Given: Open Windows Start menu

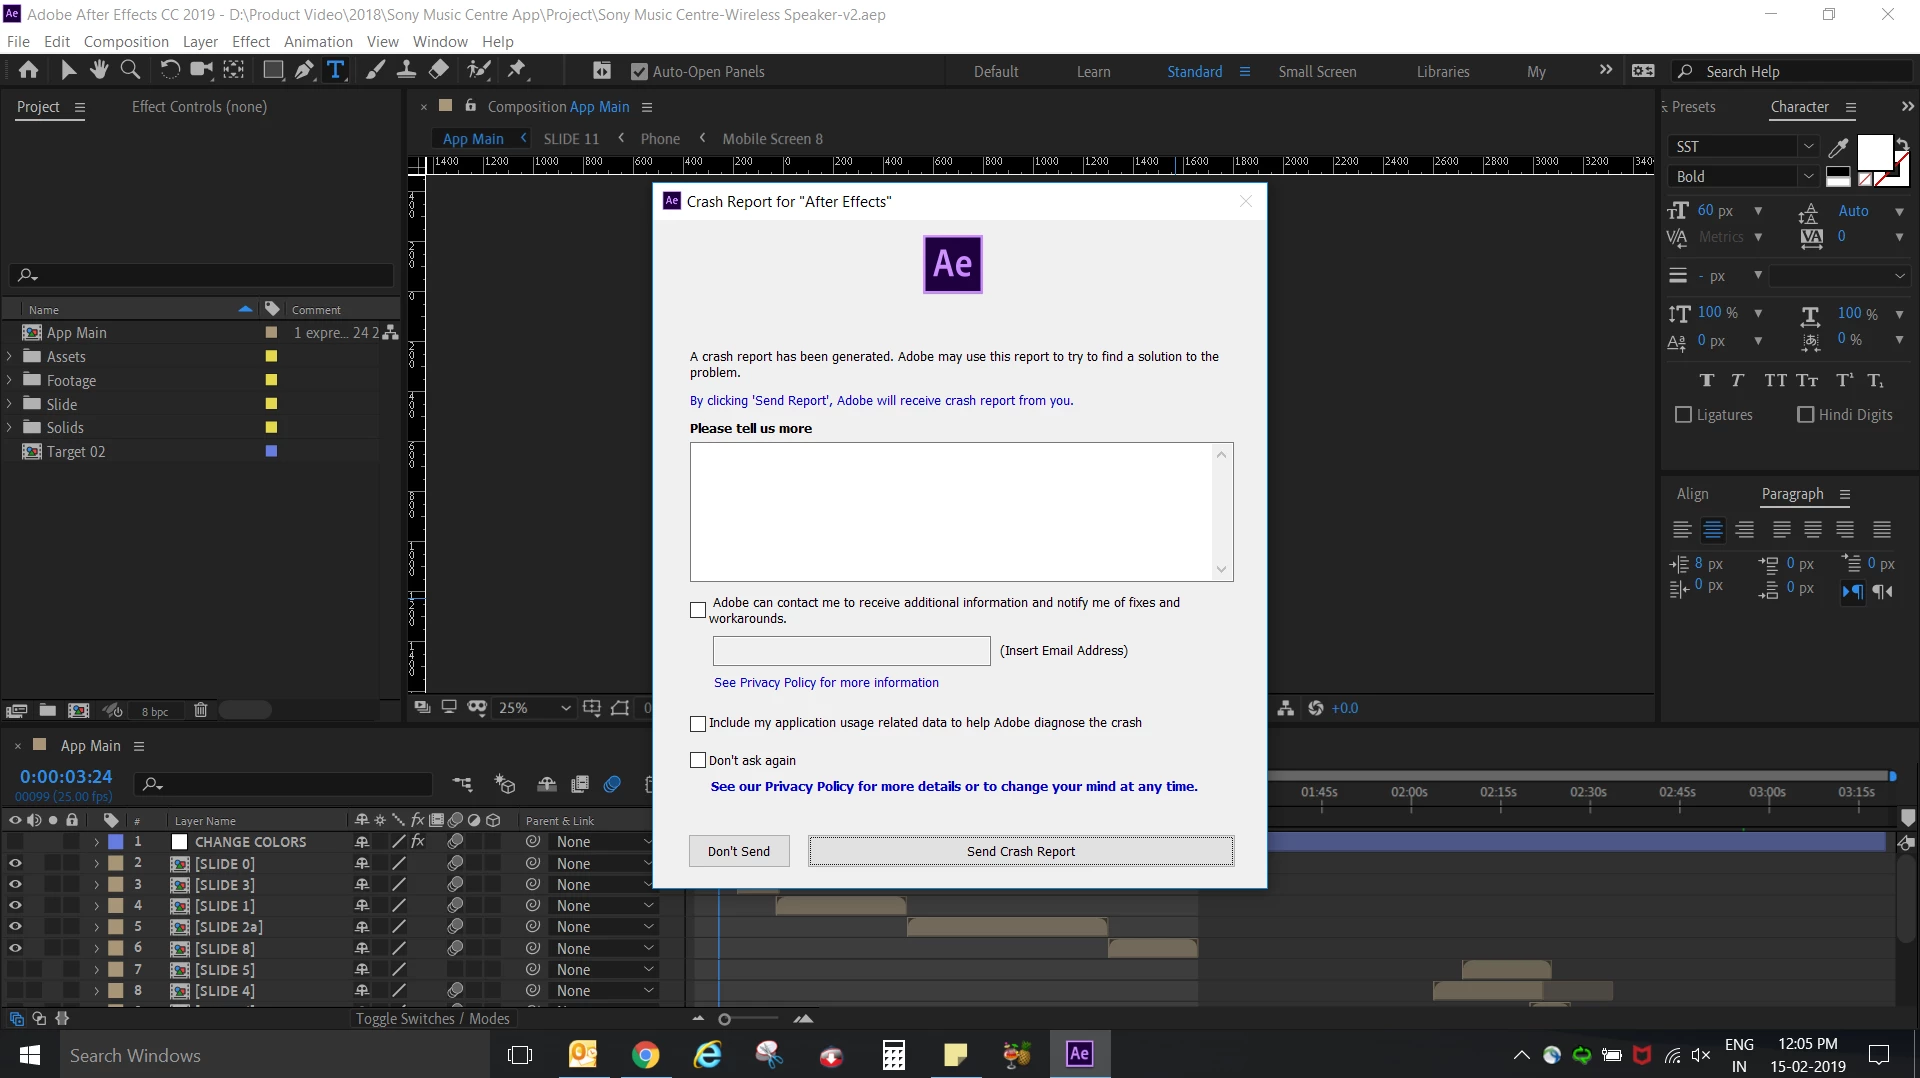Looking at the screenshot, I should click(x=30, y=1055).
